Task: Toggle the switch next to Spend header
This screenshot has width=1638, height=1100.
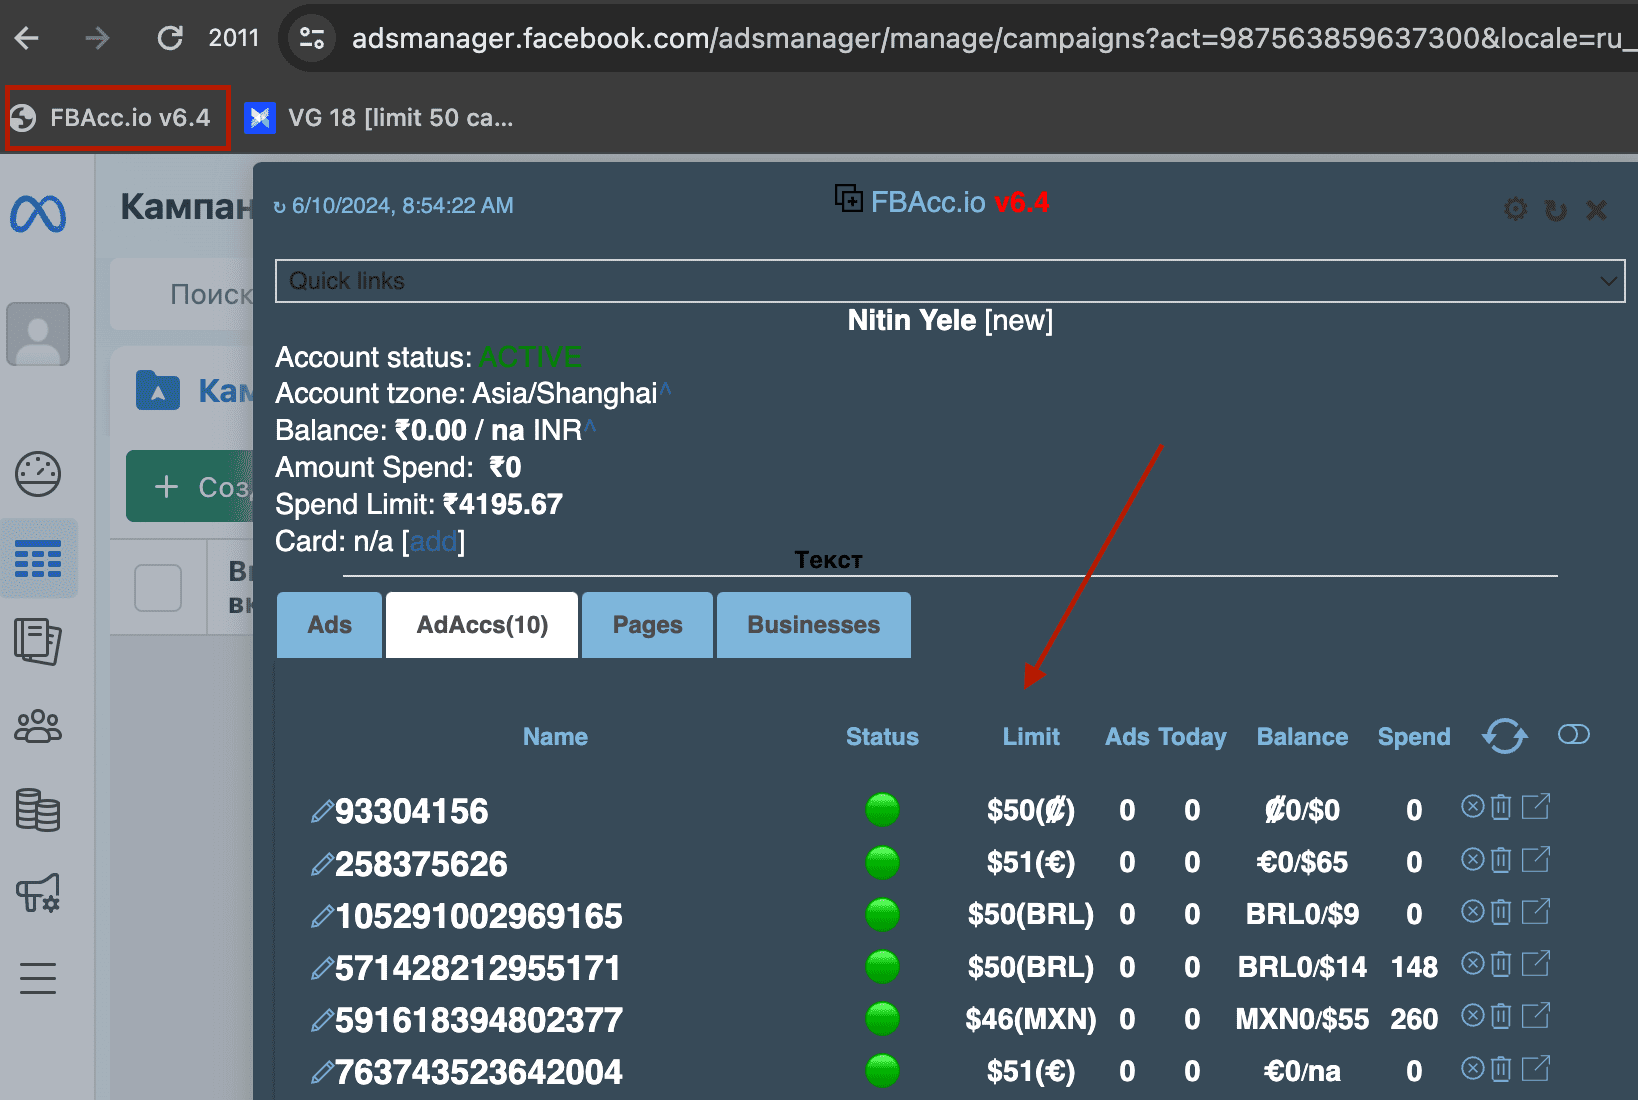Action: 1574,735
